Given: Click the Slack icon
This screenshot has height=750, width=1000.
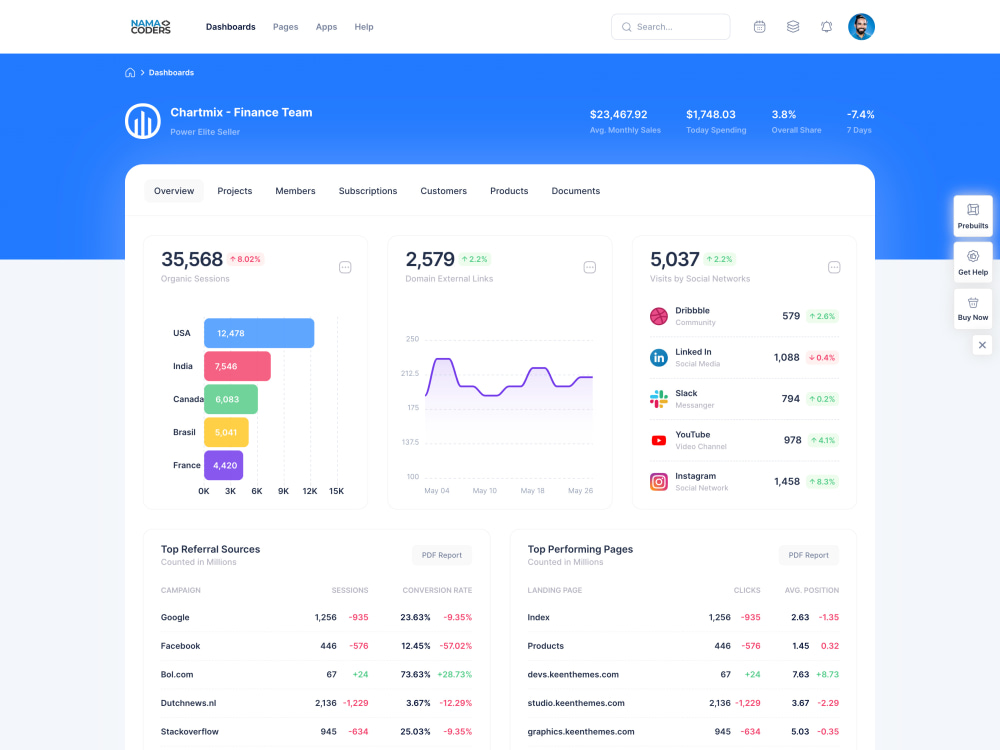Looking at the screenshot, I should [659, 399].
